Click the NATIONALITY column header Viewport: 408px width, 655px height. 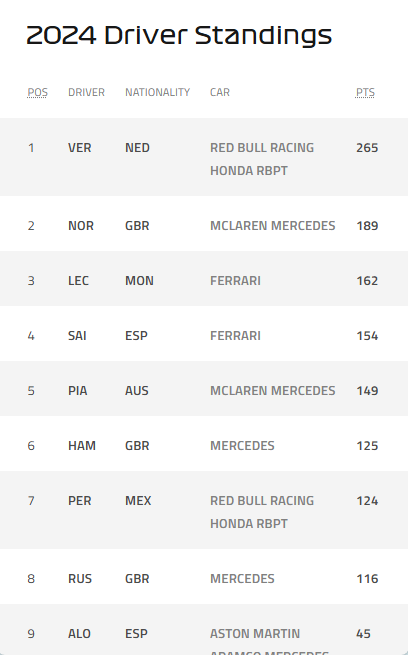tap(157, 92)
